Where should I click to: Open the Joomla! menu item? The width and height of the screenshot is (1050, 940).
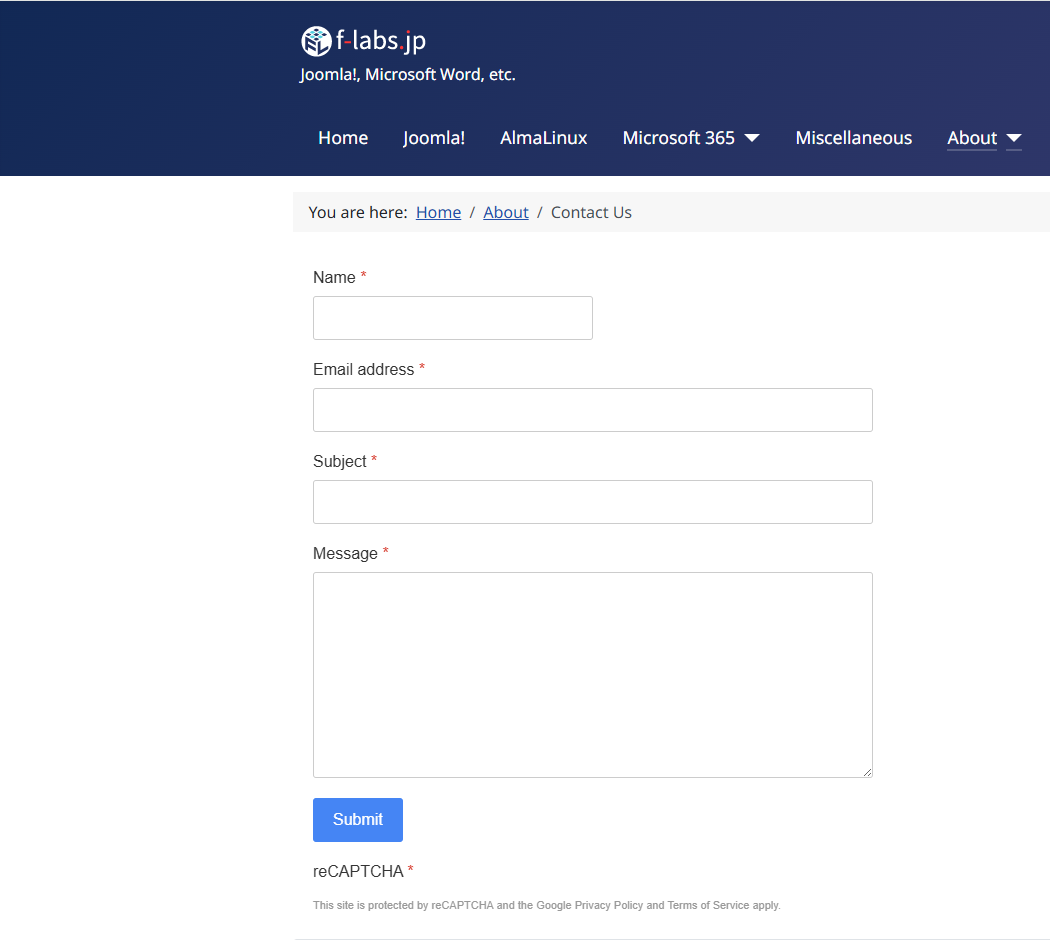[434, 138]
